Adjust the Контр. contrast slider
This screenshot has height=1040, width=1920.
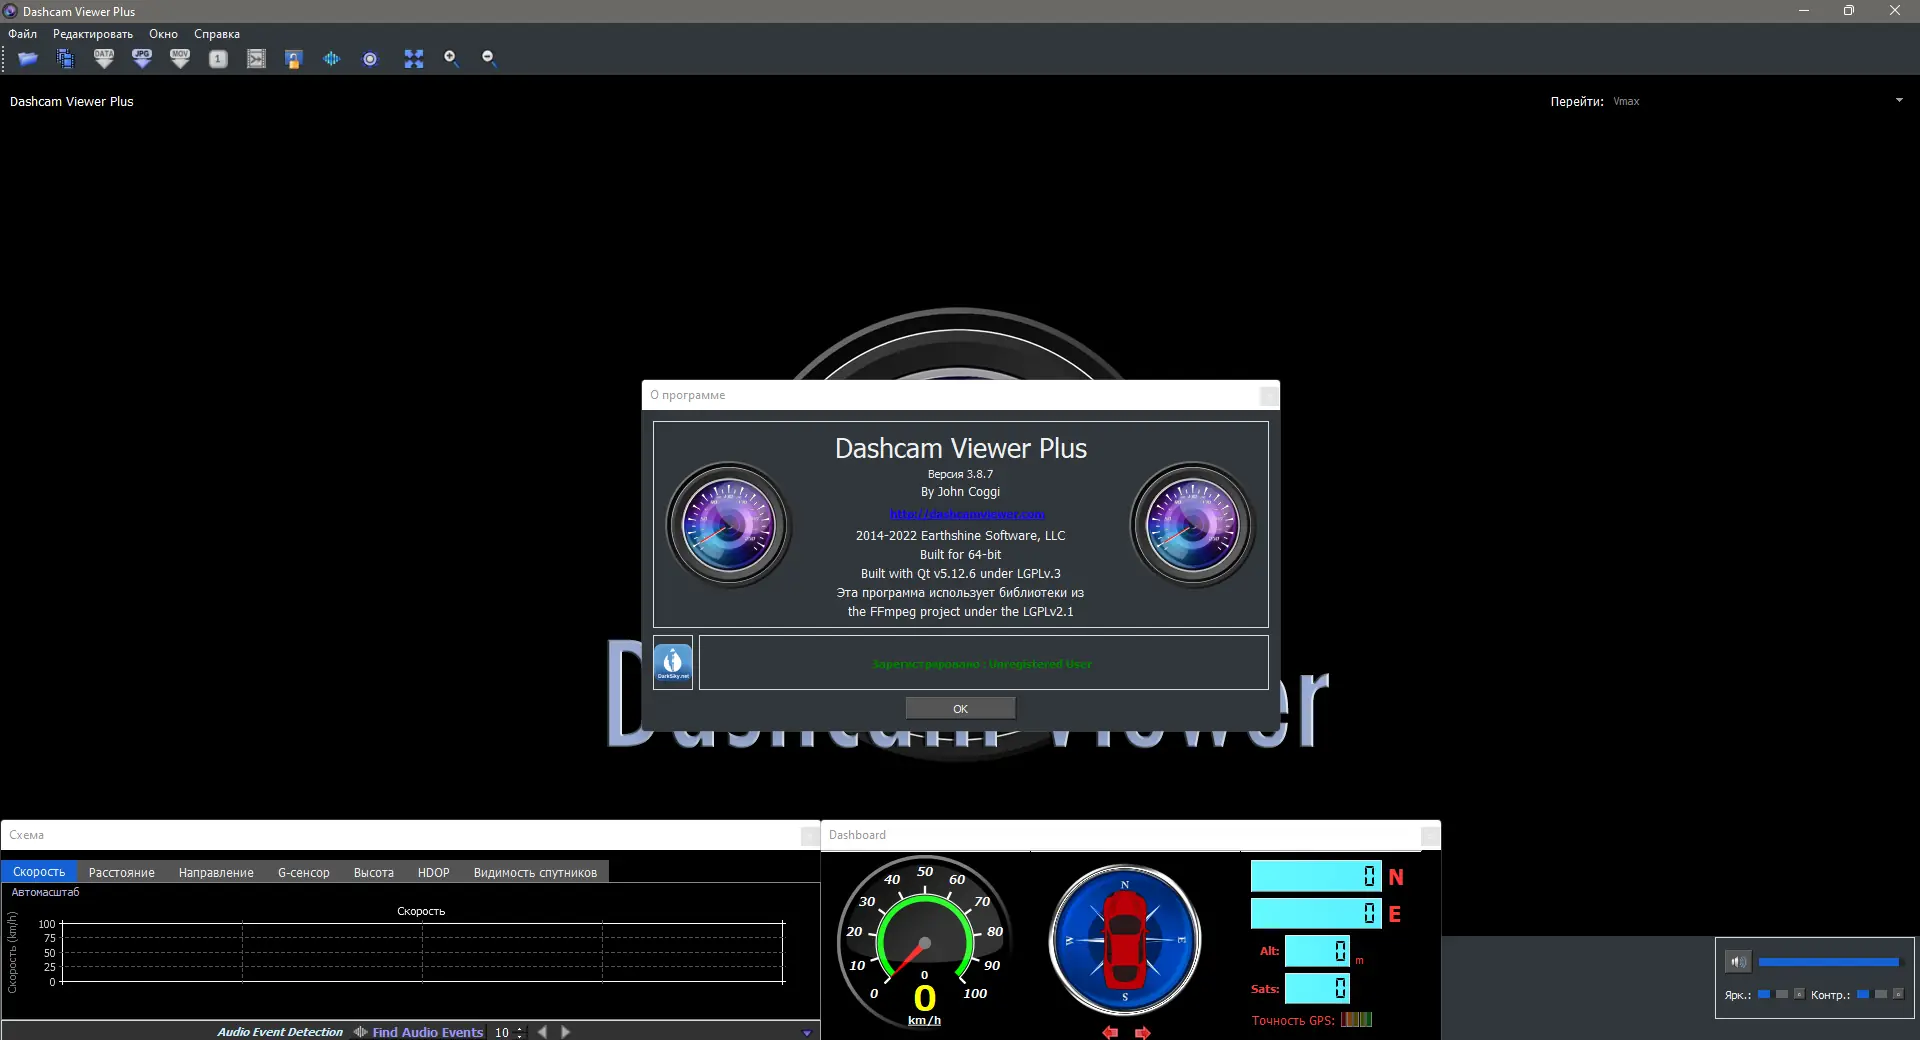pos(1872,994)
